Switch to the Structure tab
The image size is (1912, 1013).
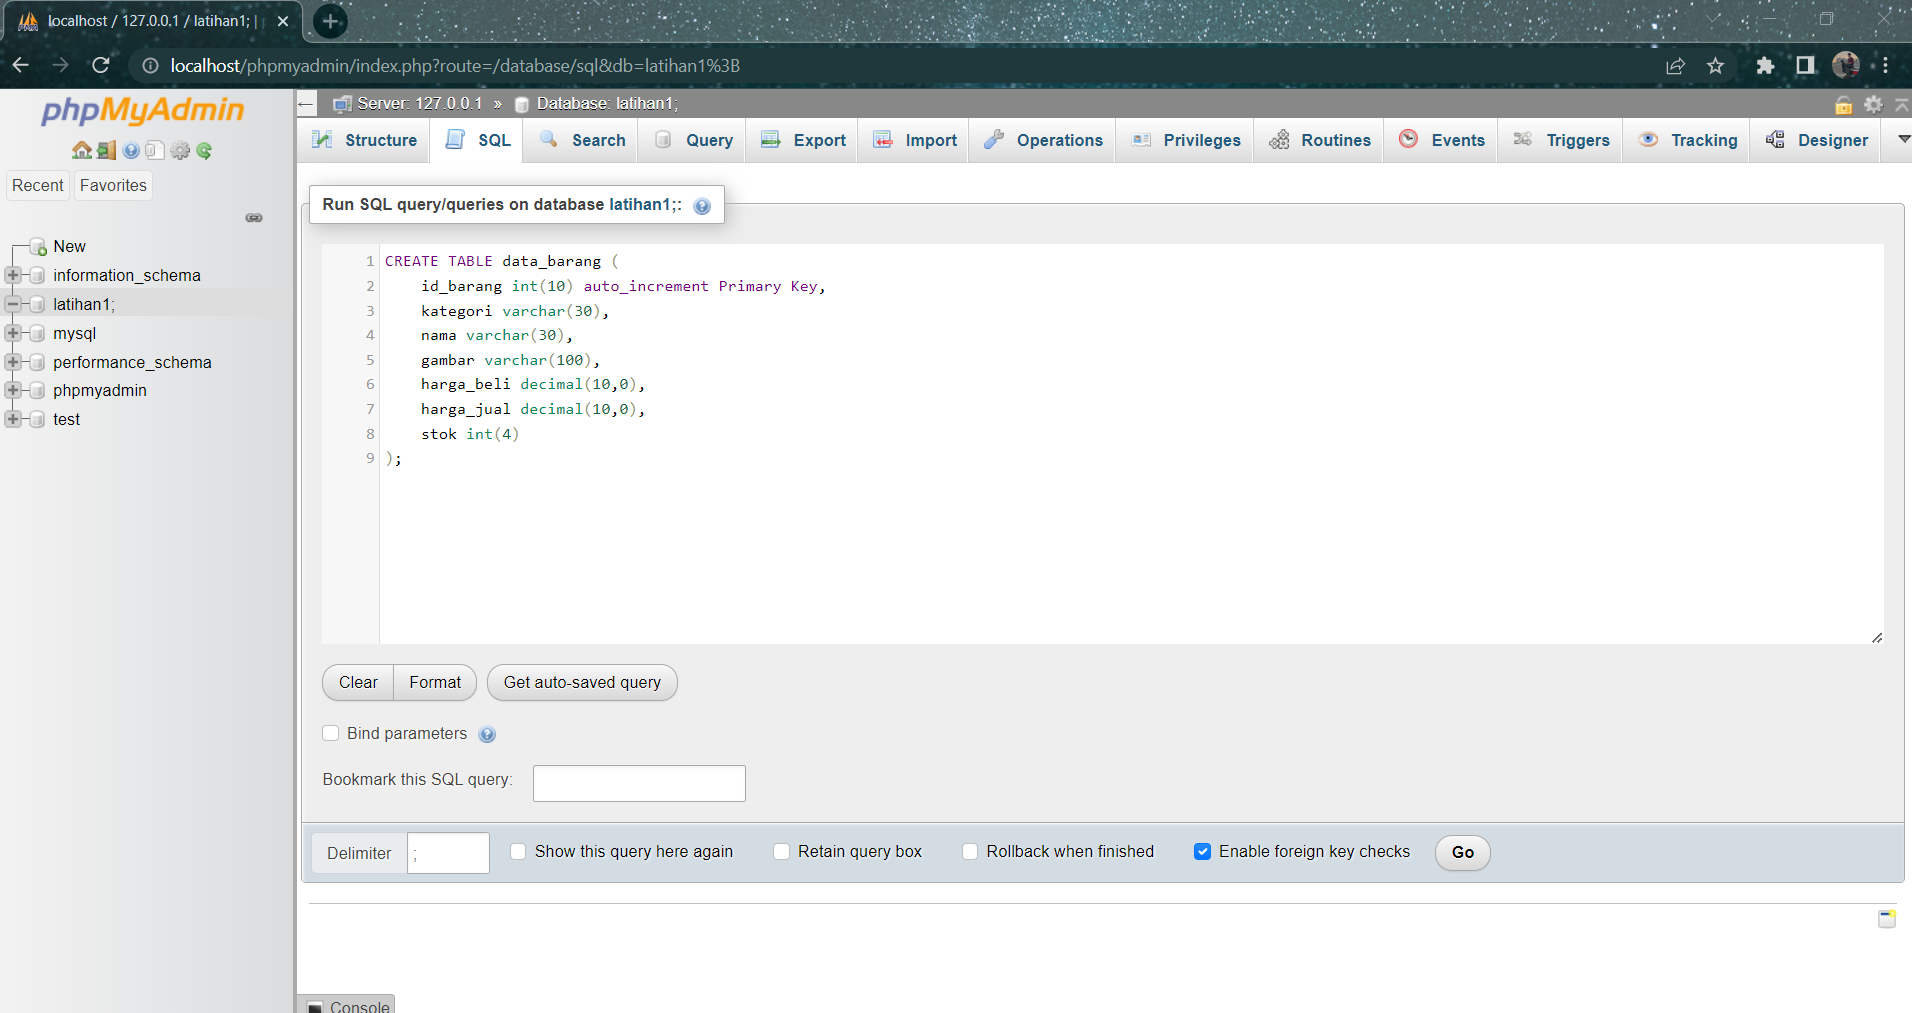(x=376, y=140)
